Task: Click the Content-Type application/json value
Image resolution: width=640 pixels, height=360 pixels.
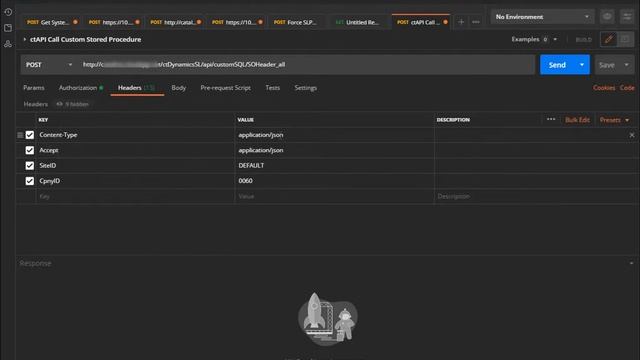Action: tap(335, 135)
